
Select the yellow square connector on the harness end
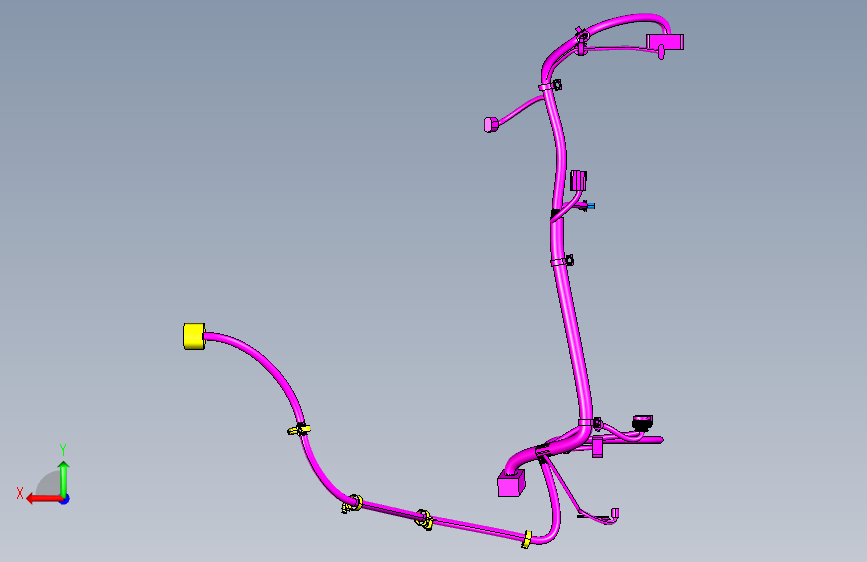194,336
